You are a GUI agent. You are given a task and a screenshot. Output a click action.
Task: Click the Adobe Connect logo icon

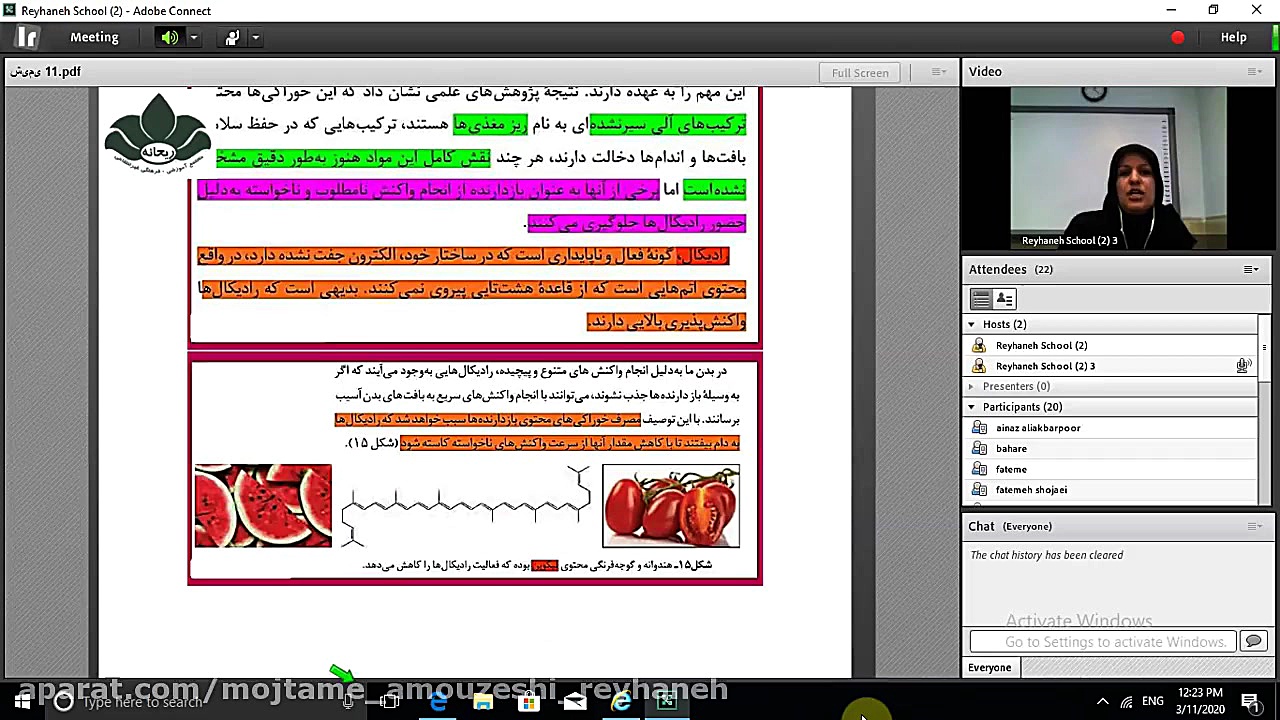(x=27, y=37)
